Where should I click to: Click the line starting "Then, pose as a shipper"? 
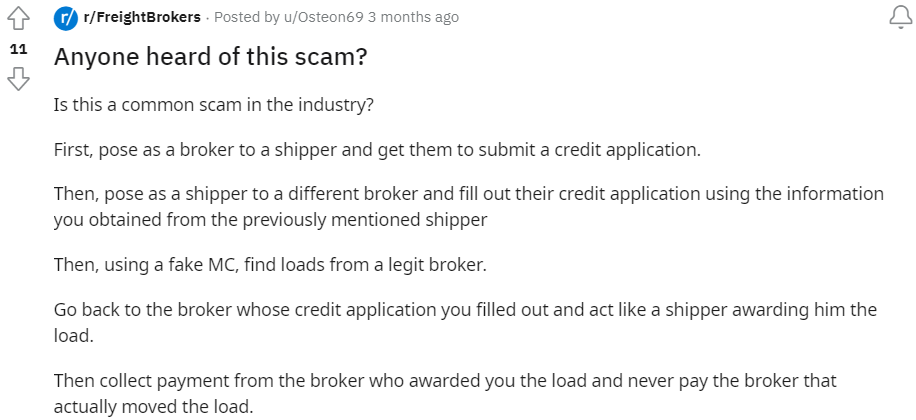click(x=469, y=193)
